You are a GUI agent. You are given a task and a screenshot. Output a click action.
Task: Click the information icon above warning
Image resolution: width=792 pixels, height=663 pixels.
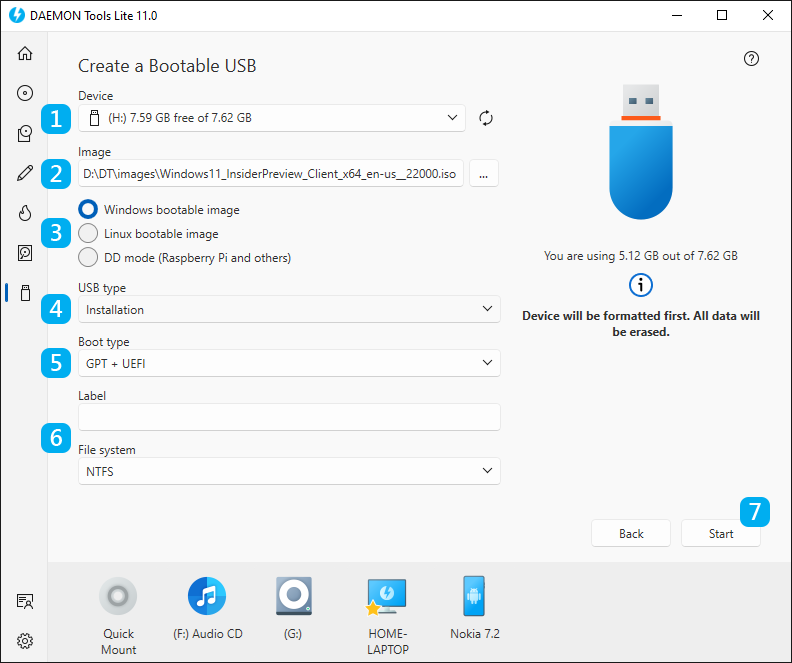tap(640, 285)
